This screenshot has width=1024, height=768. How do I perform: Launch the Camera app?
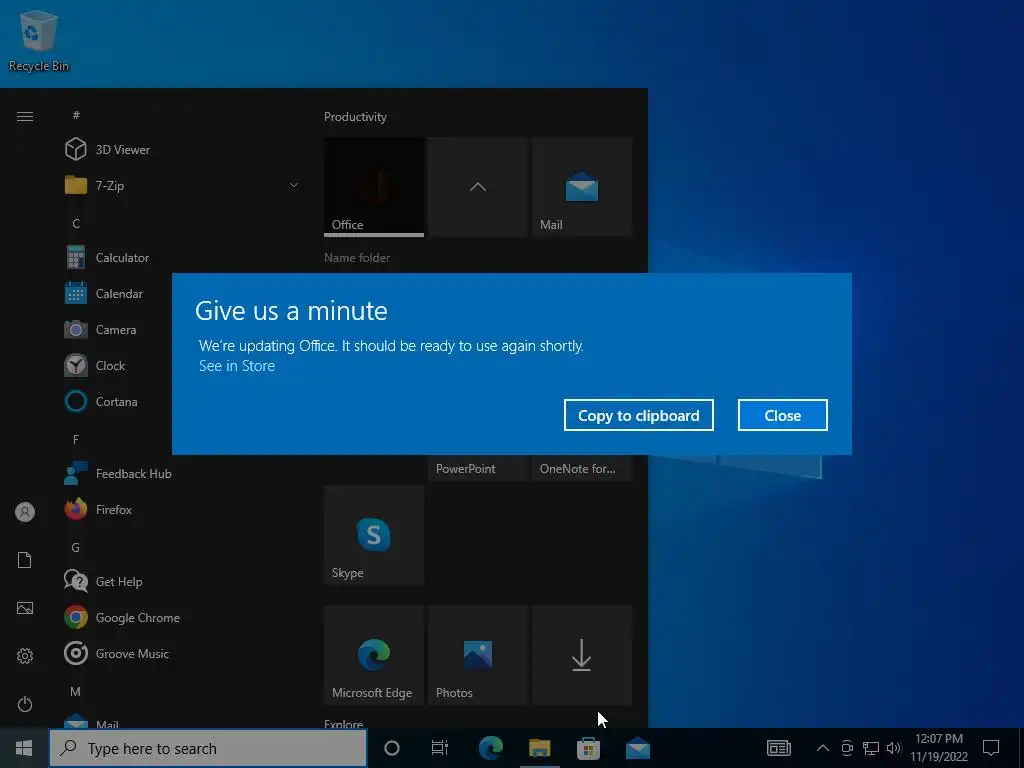coord(118,330)
